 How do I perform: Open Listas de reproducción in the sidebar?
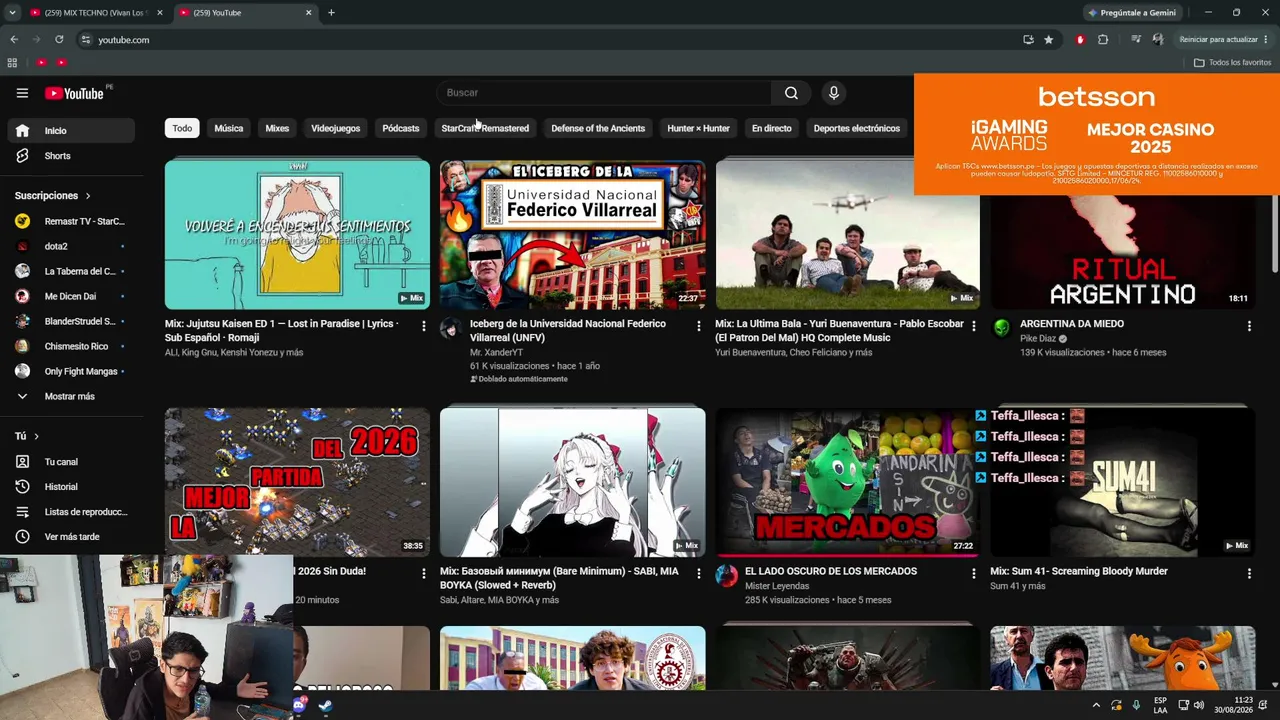(x=71, y=512)
